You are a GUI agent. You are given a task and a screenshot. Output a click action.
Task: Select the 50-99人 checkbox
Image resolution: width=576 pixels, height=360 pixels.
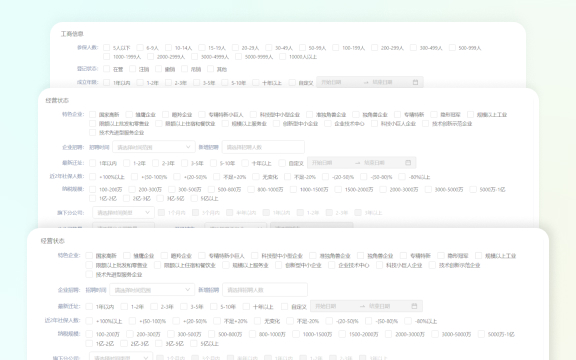pyautogui.click(x=302, y=48)
